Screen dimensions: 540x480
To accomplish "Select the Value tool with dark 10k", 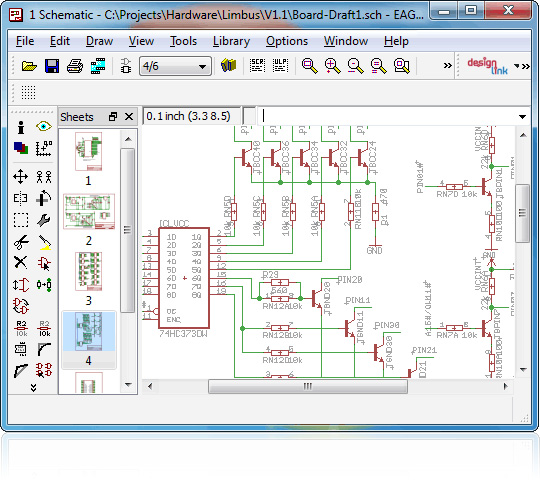I will point(44,328).
